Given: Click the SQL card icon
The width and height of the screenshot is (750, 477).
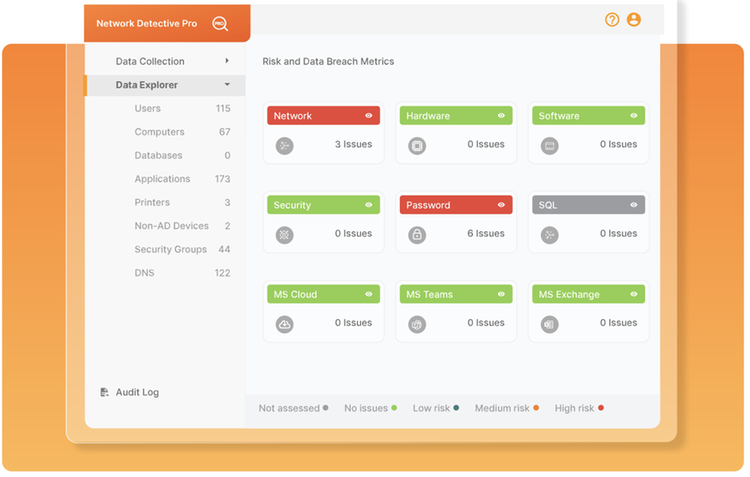Looking at the screenshot, I should coord(550,235).
